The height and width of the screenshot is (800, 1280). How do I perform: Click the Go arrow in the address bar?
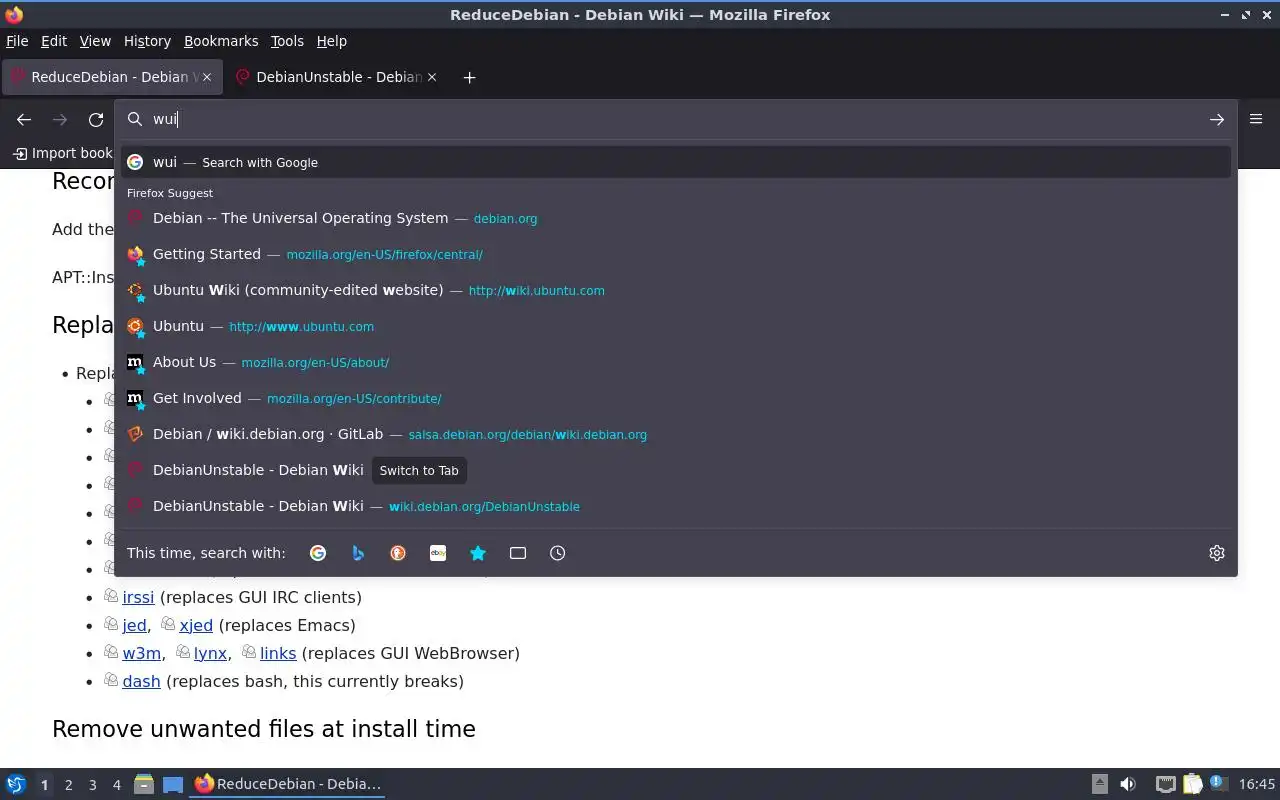tap(1217, 119)
